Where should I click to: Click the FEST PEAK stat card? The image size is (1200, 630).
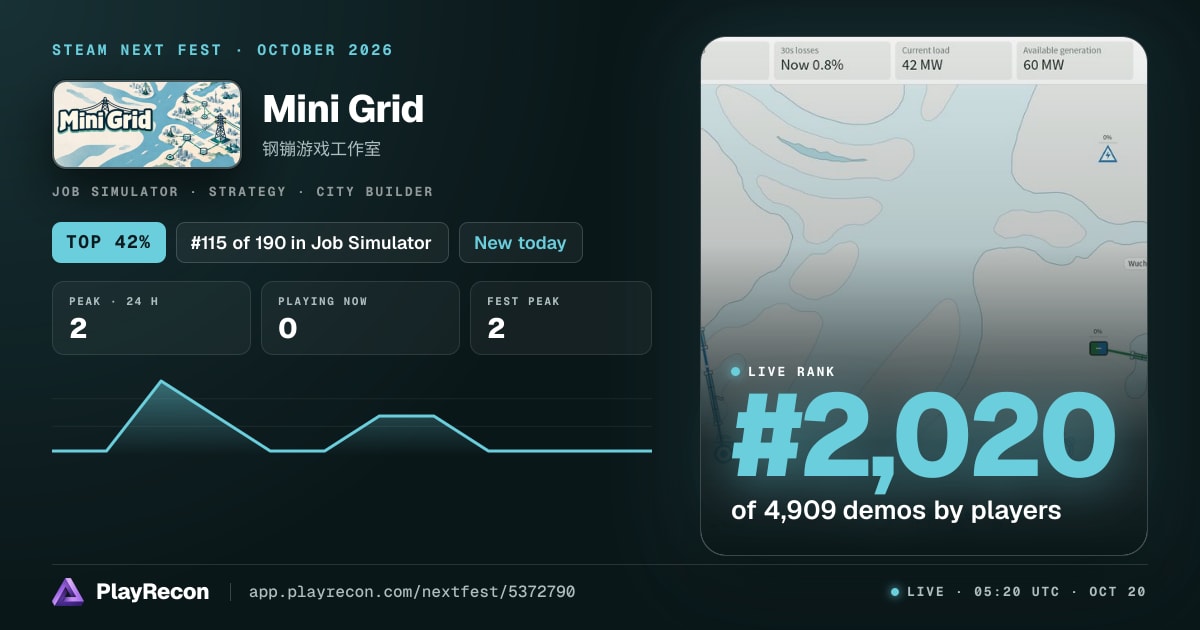tap(561, 318)
